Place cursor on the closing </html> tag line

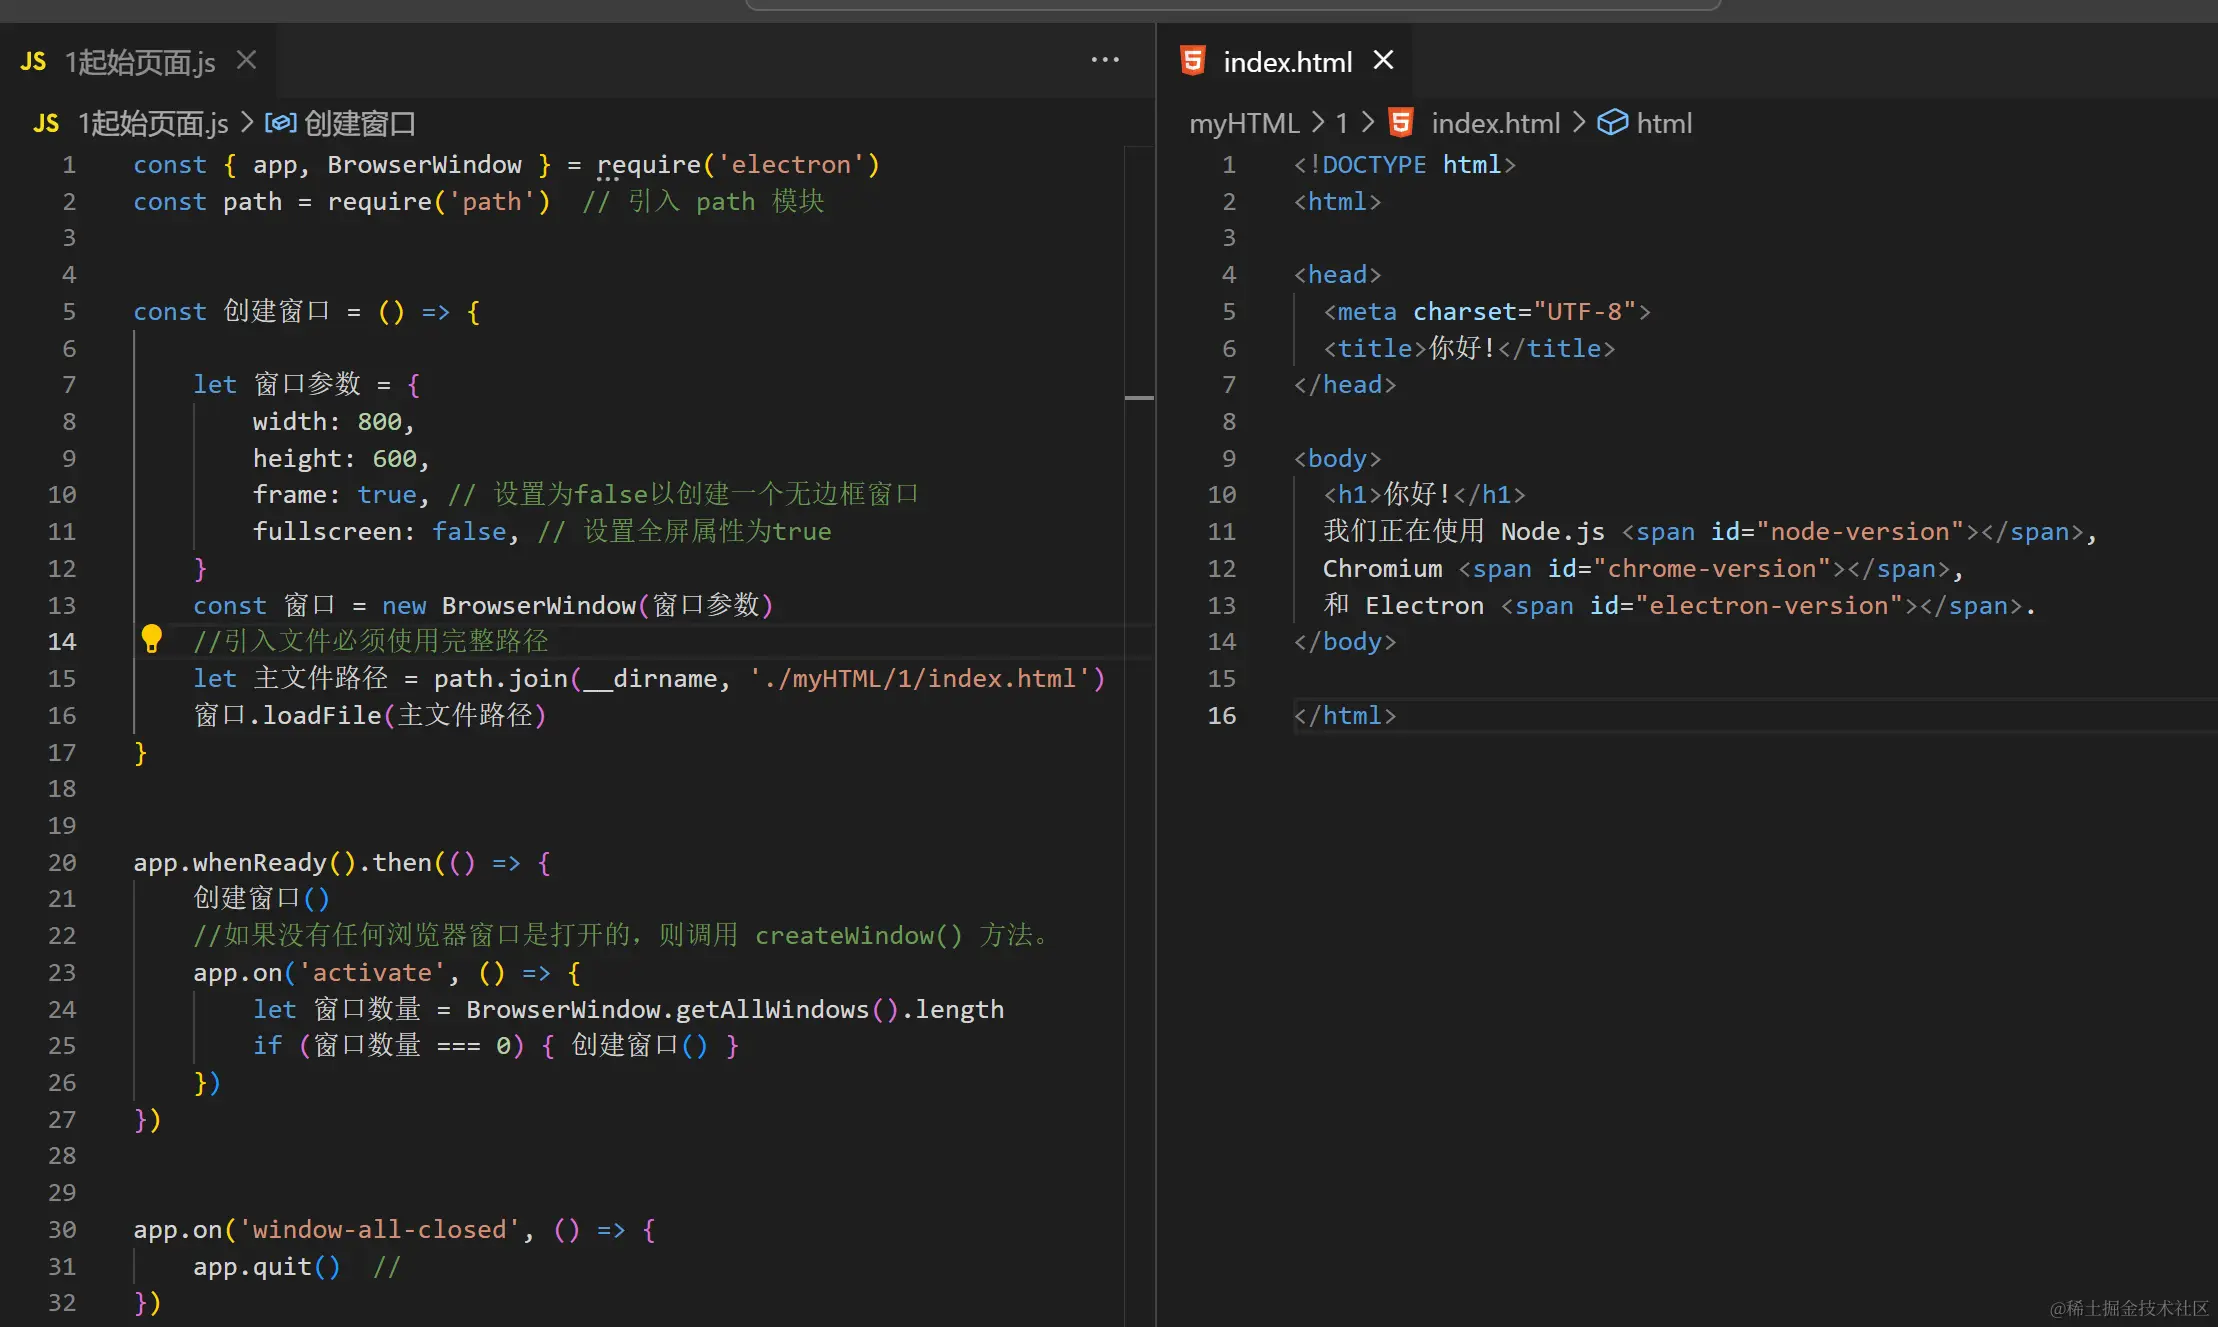tap(1344, 716)
